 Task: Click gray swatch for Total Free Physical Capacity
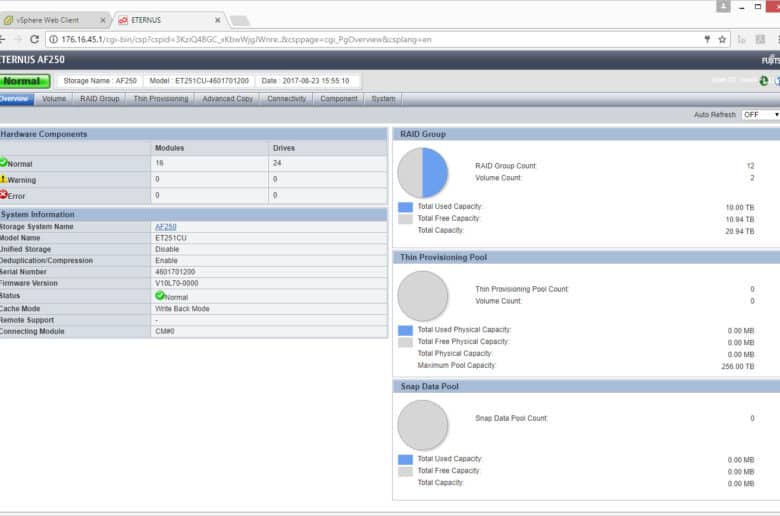pyautogui.click(x=405, y=342)
